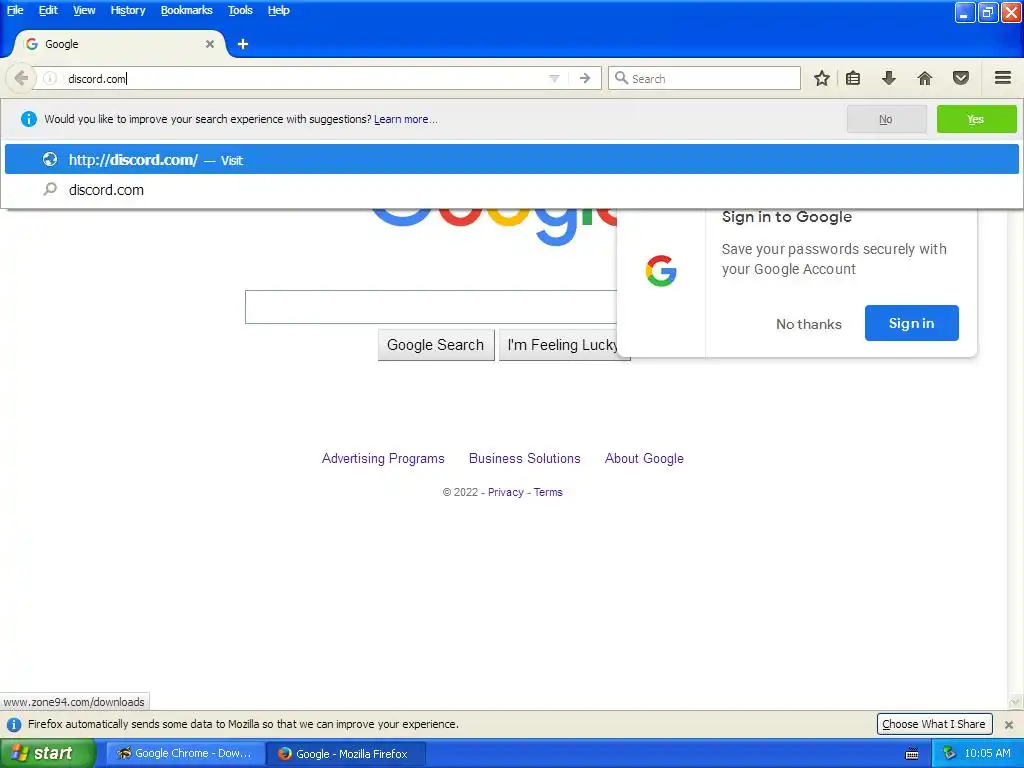Click the info icon in Mozilla data bar
The width and height of the screenshot is (1024, 768).
(14, 724)
